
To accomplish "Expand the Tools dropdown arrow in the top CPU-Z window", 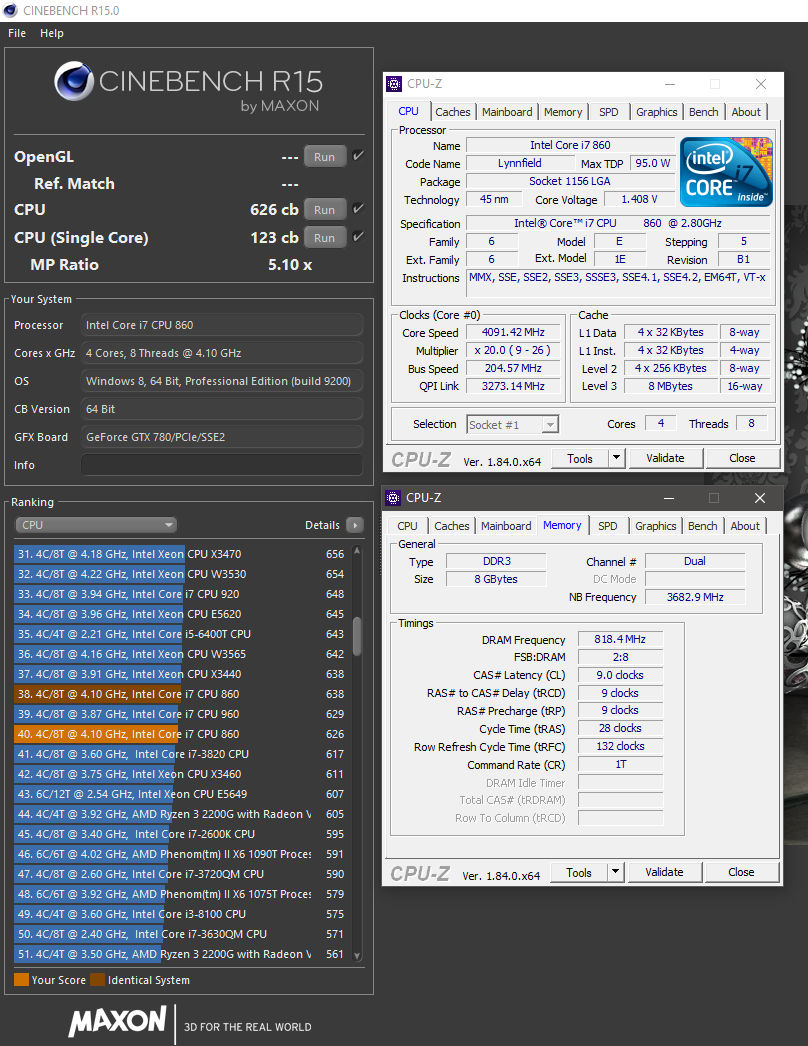I will coord(617,458).
